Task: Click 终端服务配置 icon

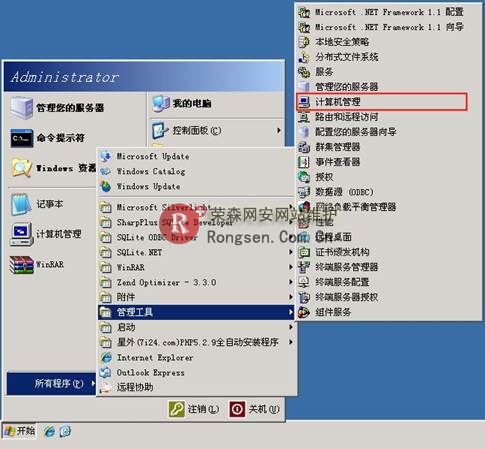Action: coord(304,282)
